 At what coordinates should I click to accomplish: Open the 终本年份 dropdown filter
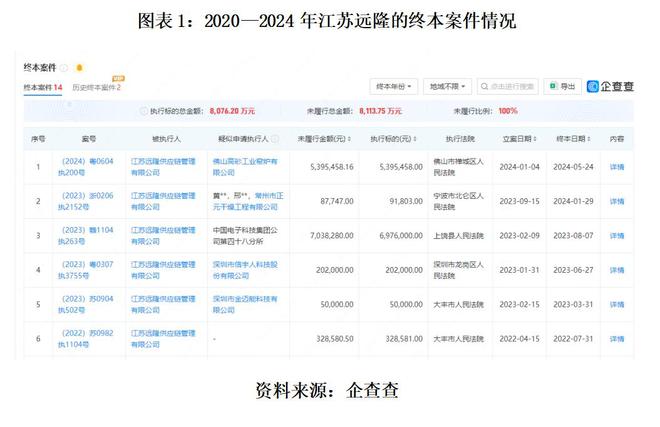coord(394,86)
